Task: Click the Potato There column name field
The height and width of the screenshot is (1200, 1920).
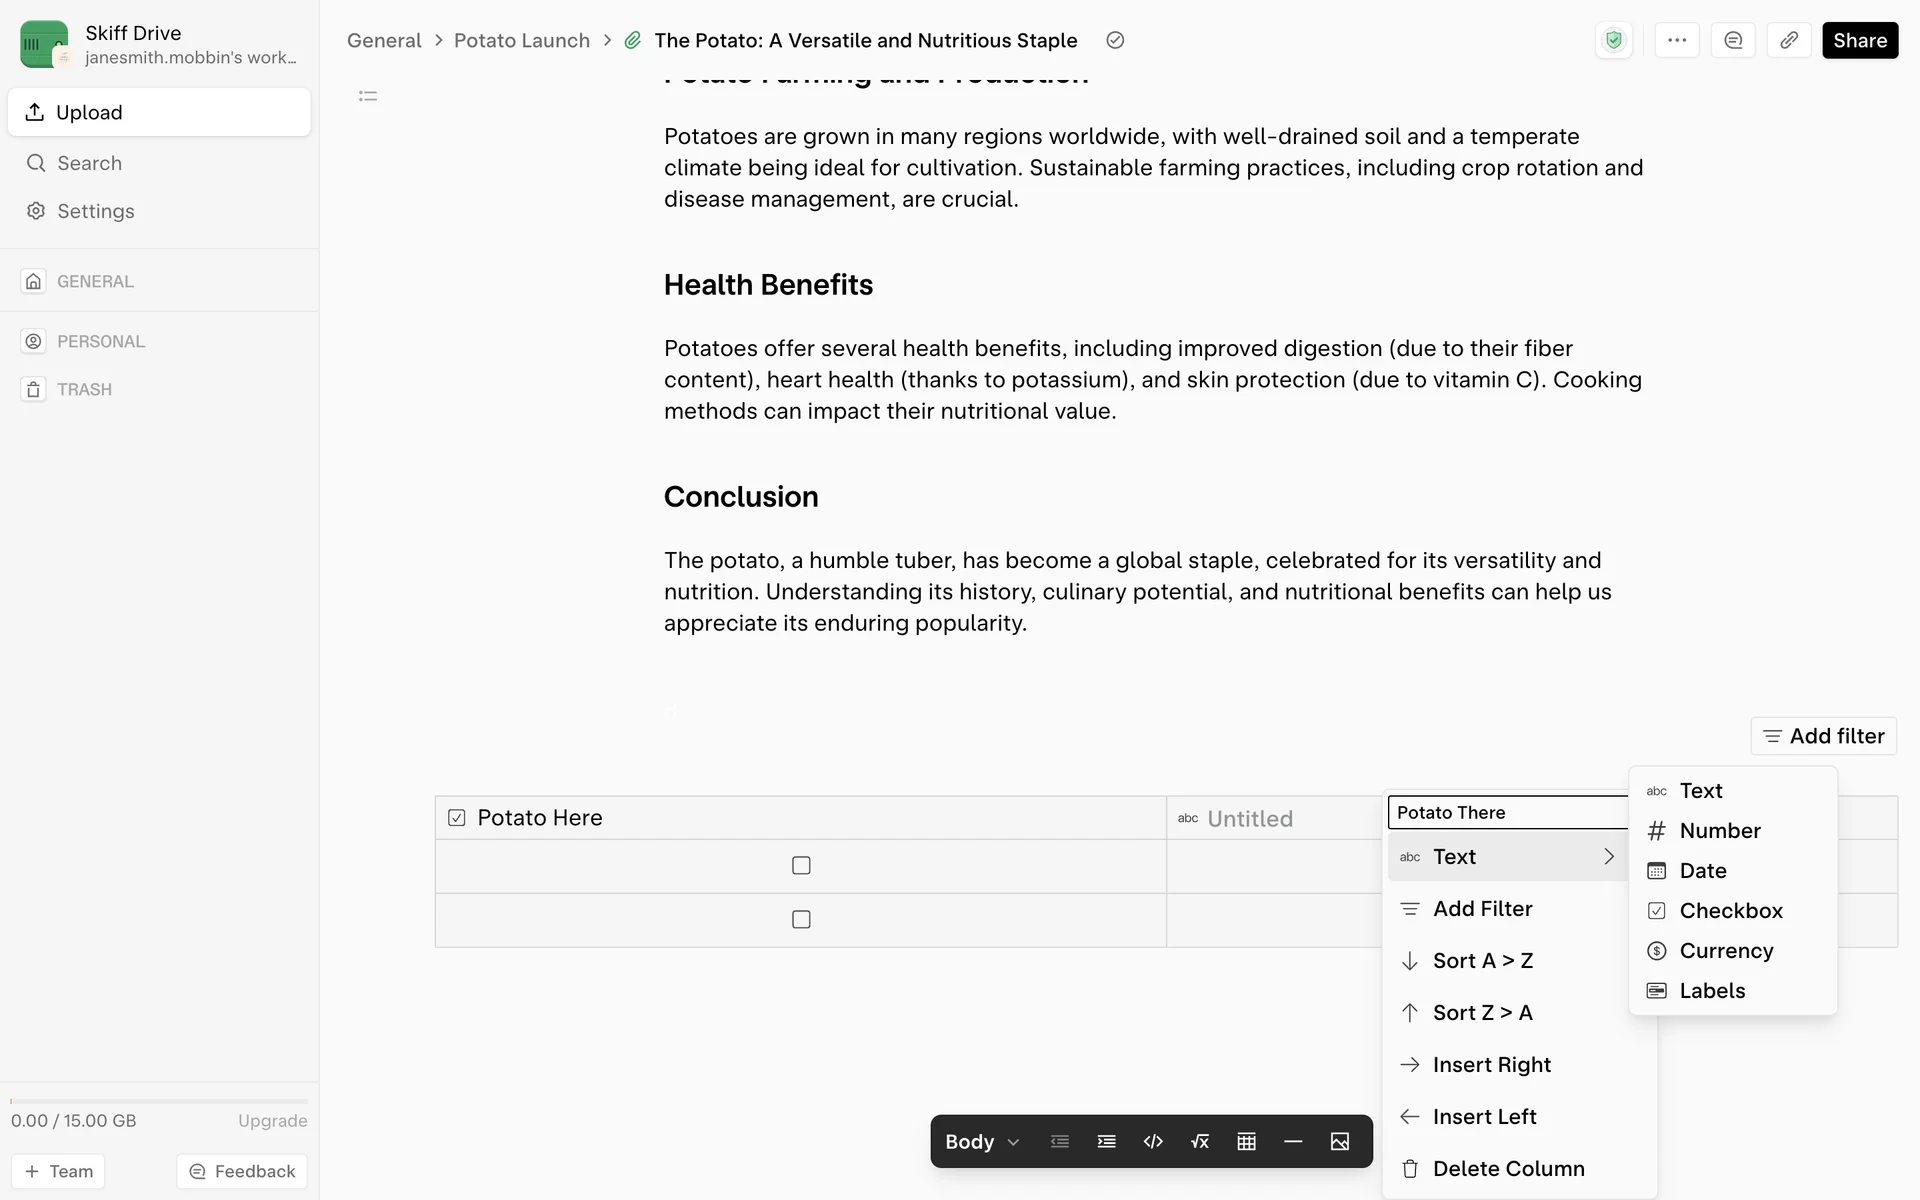Action: pos(1507,813)
